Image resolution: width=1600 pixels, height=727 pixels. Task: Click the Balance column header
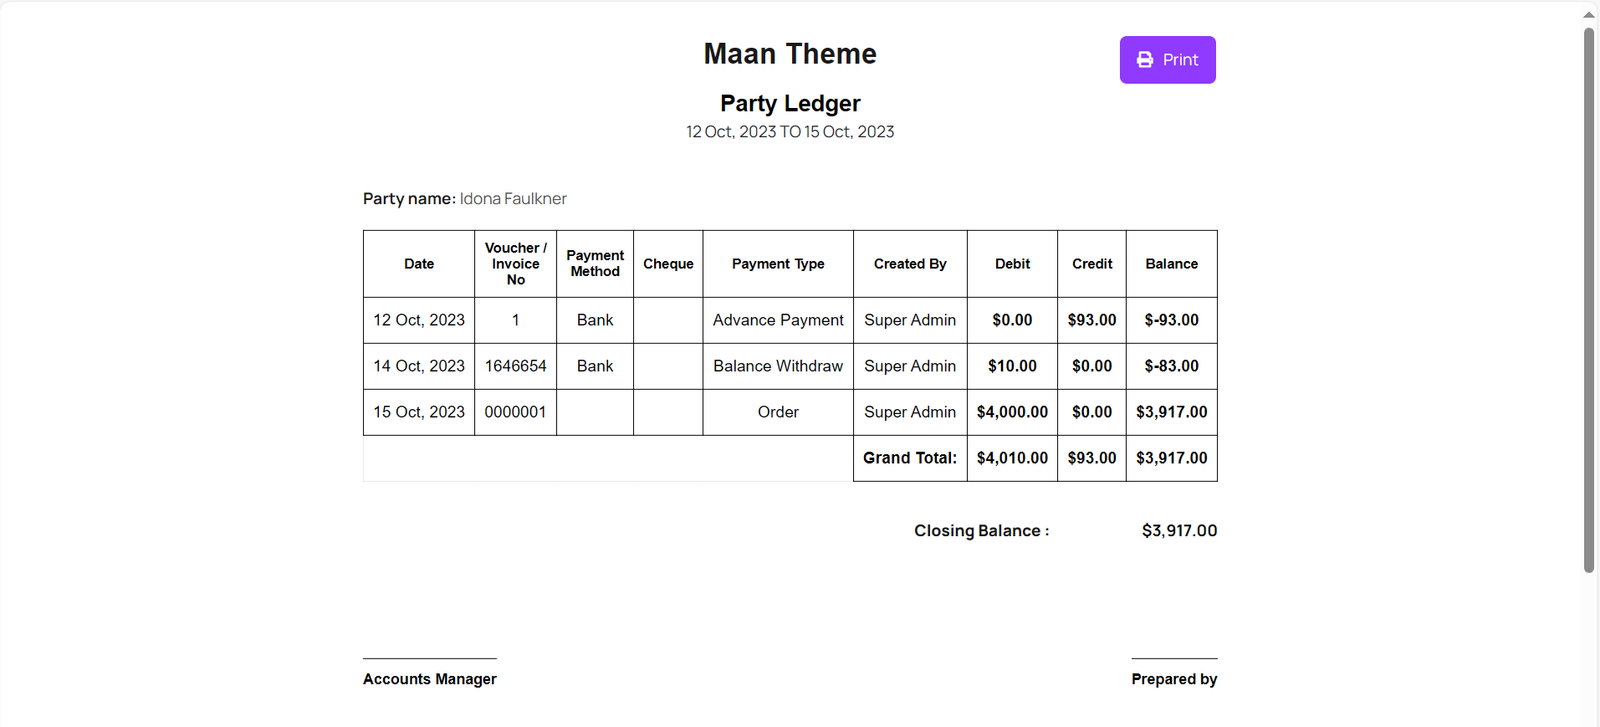point(1171,264)
